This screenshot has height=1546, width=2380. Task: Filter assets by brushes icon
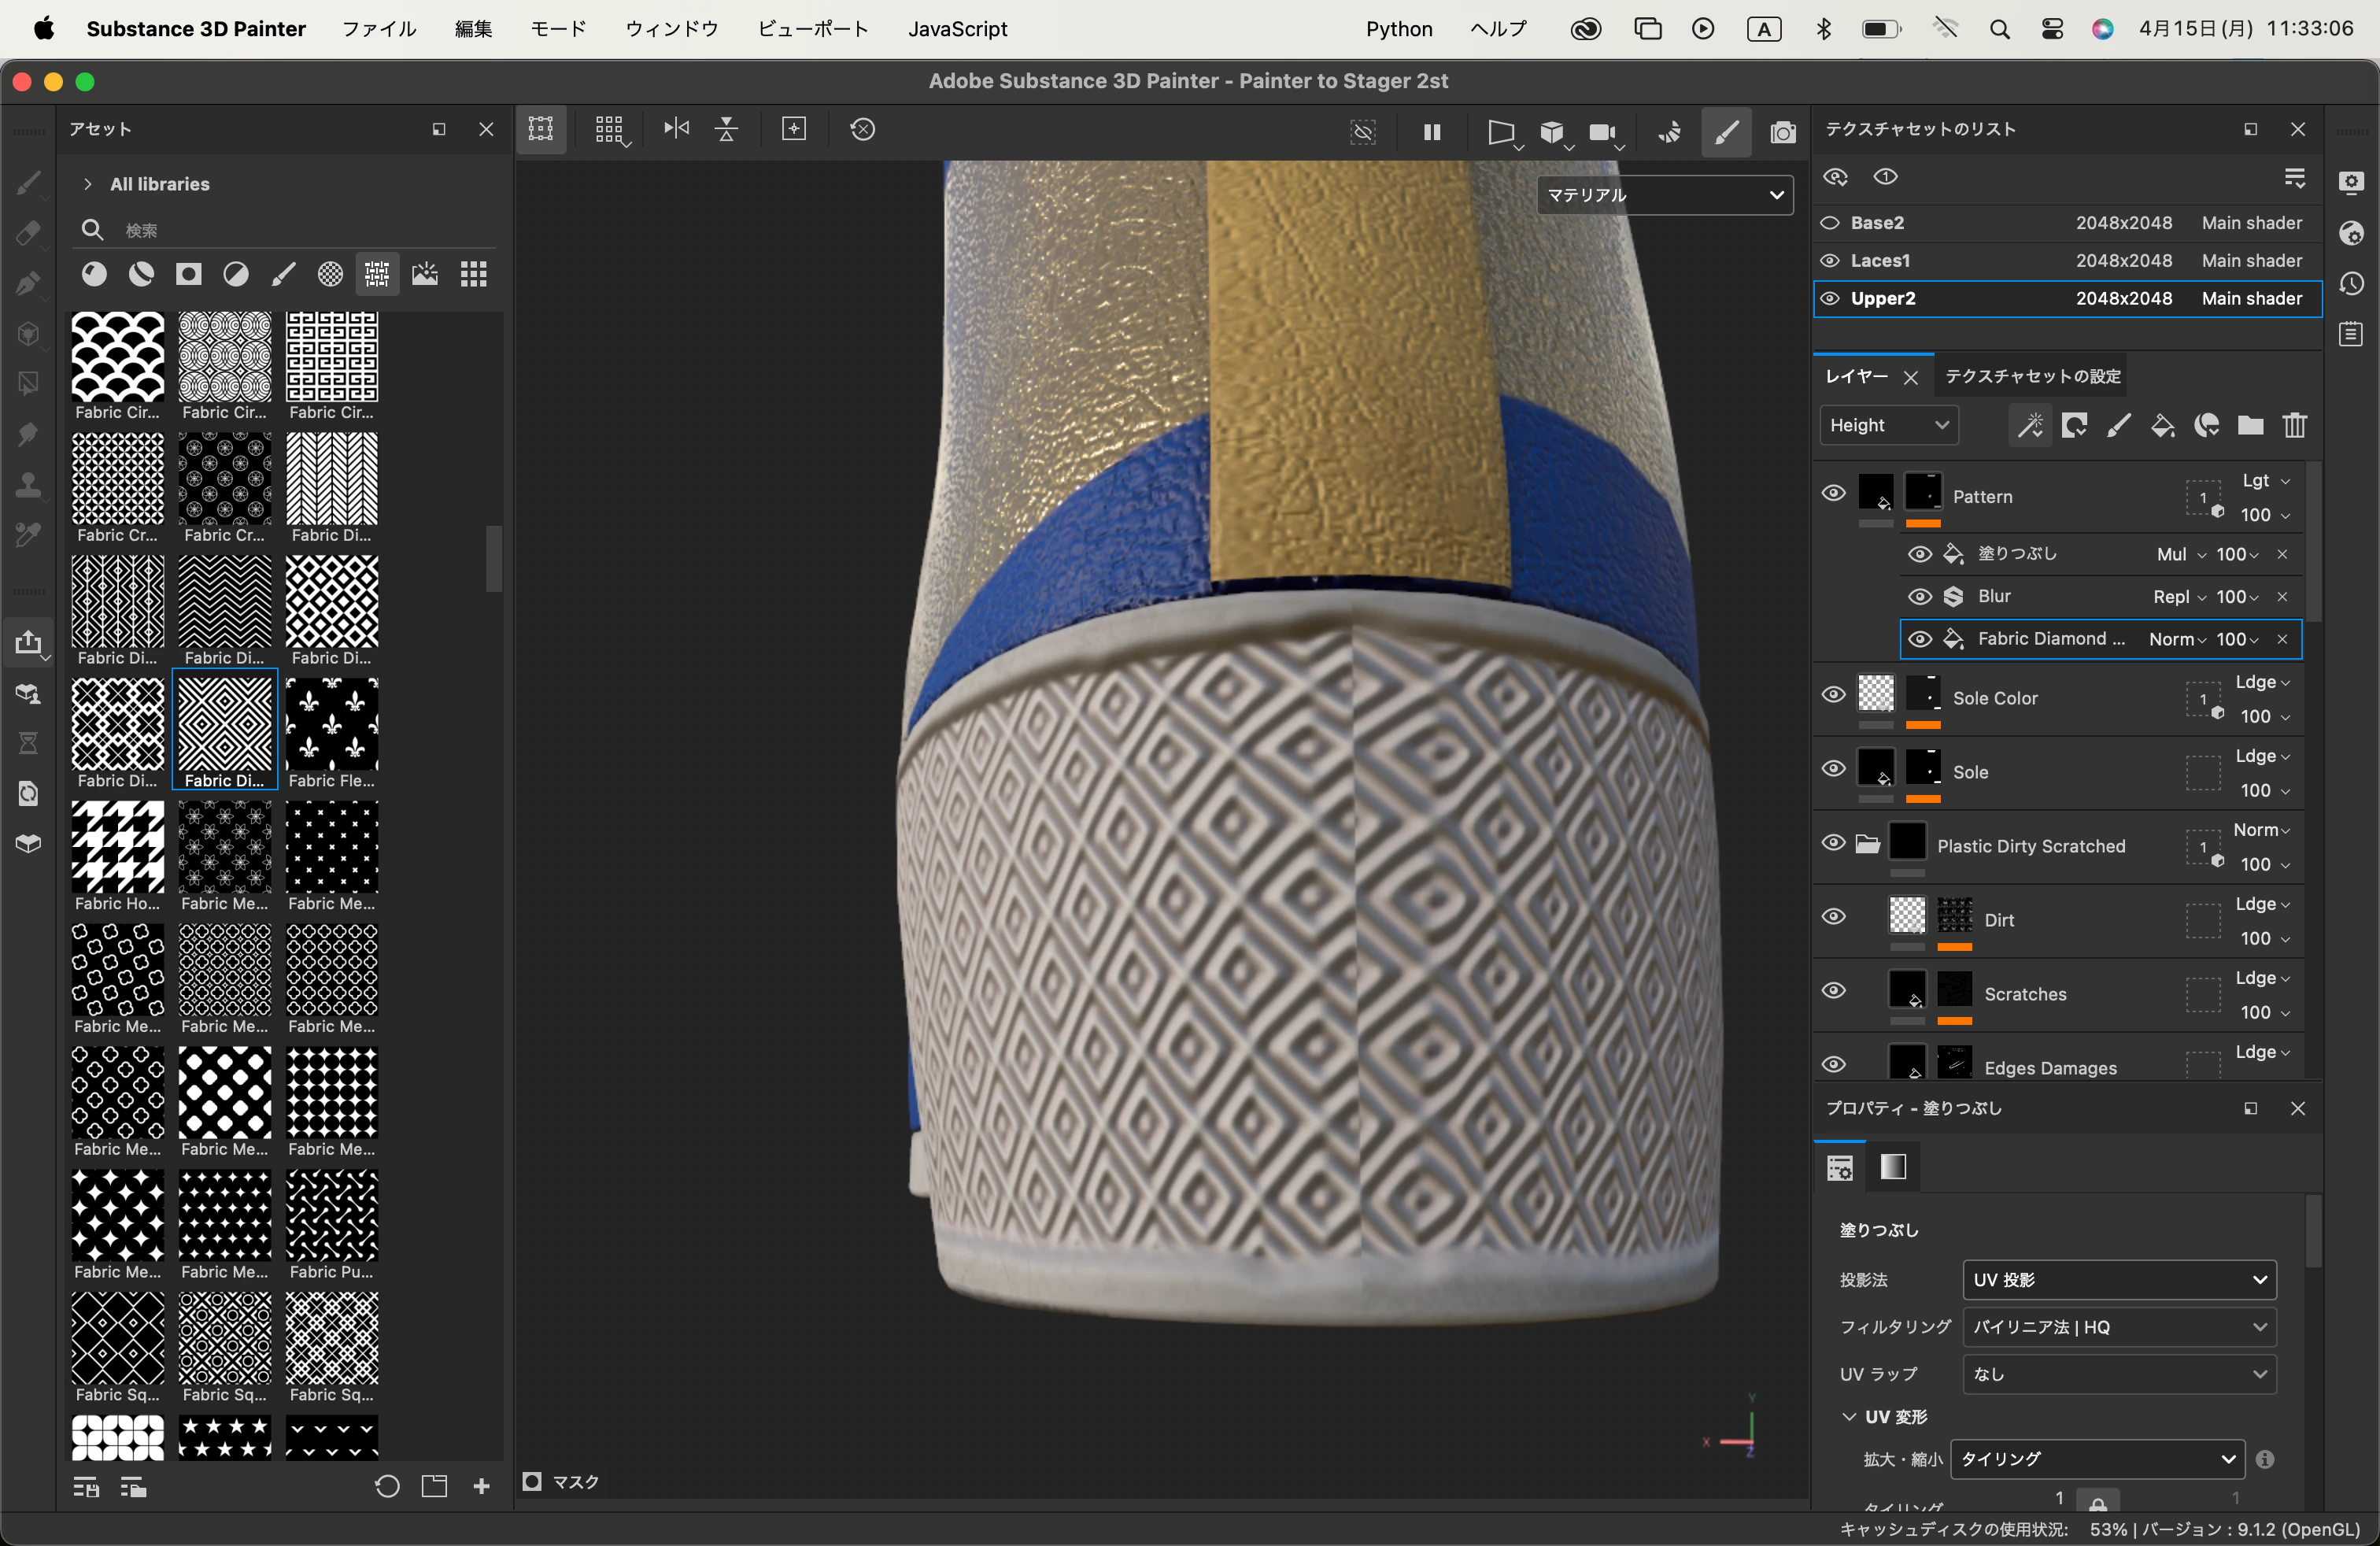[284, 274]
